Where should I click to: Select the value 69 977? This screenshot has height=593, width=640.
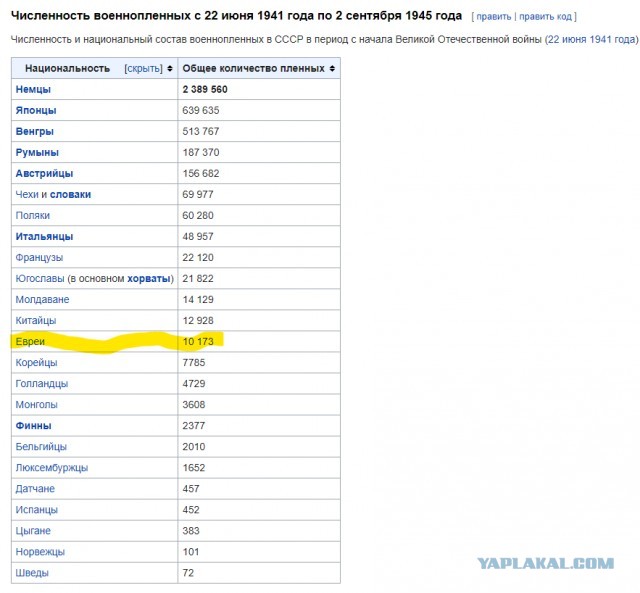[x=198, y=195]
